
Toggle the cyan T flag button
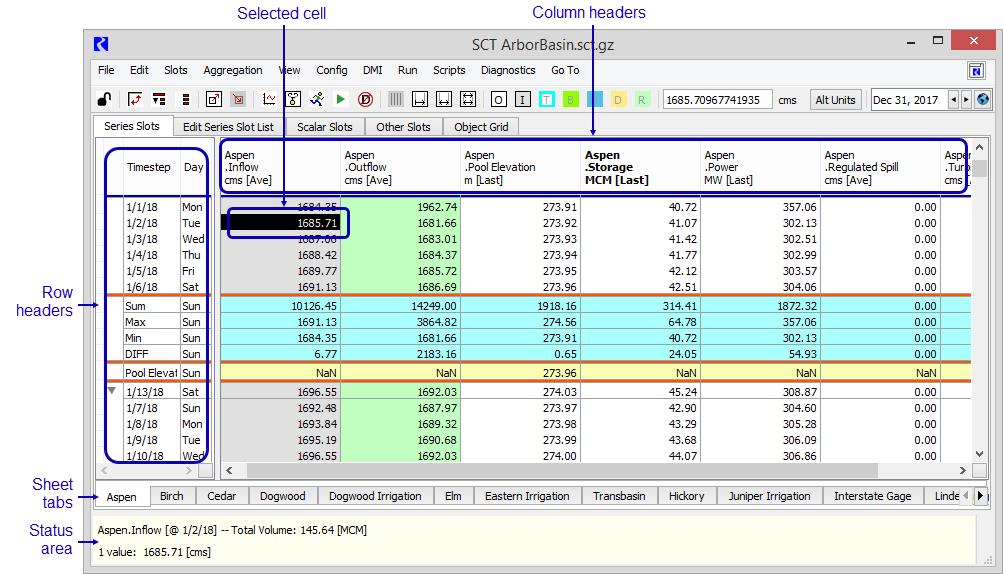point(546,99)
